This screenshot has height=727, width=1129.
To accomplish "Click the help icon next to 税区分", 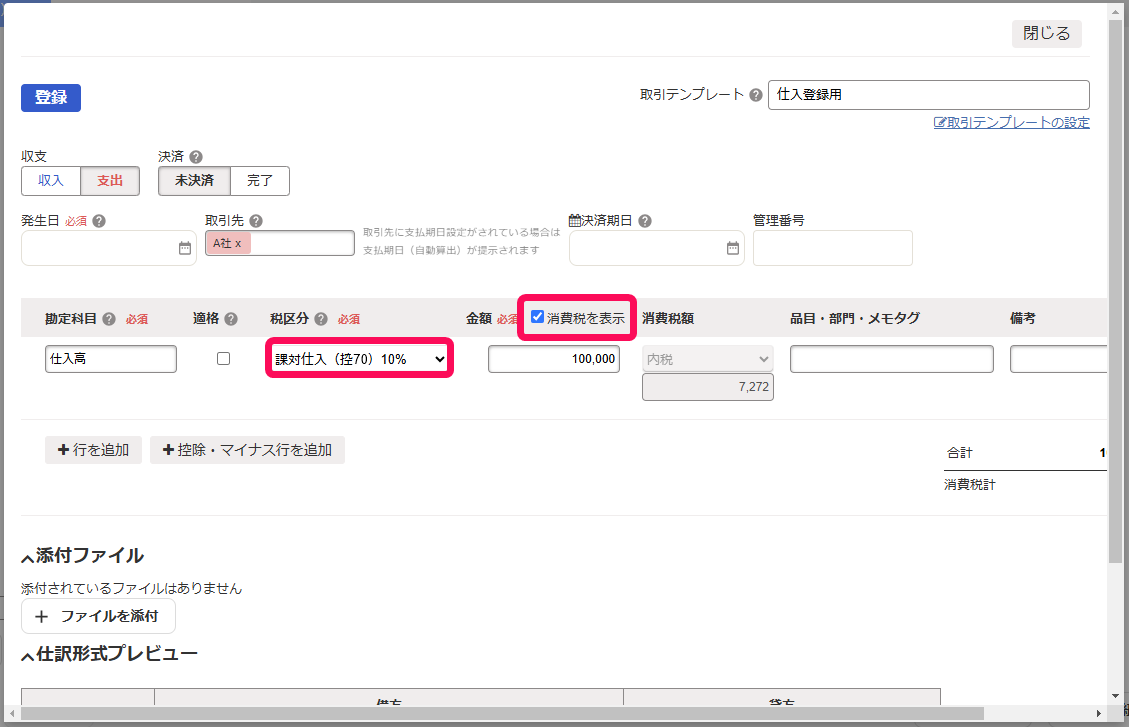I will pos(321,319).
